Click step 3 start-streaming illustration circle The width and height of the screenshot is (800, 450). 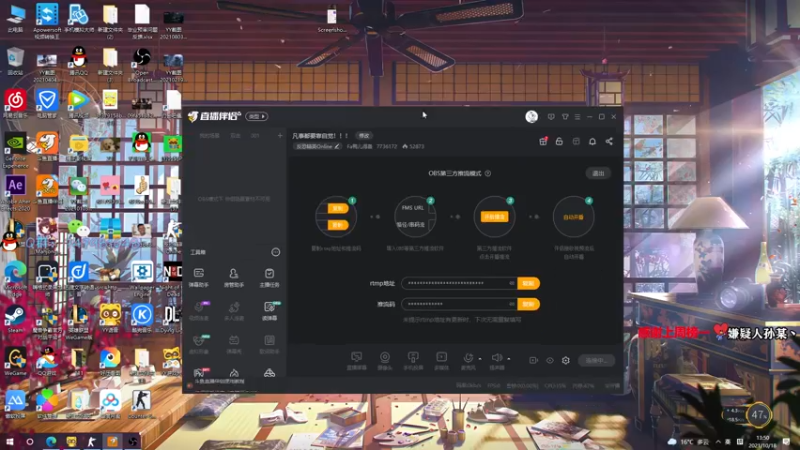point(494,217)
